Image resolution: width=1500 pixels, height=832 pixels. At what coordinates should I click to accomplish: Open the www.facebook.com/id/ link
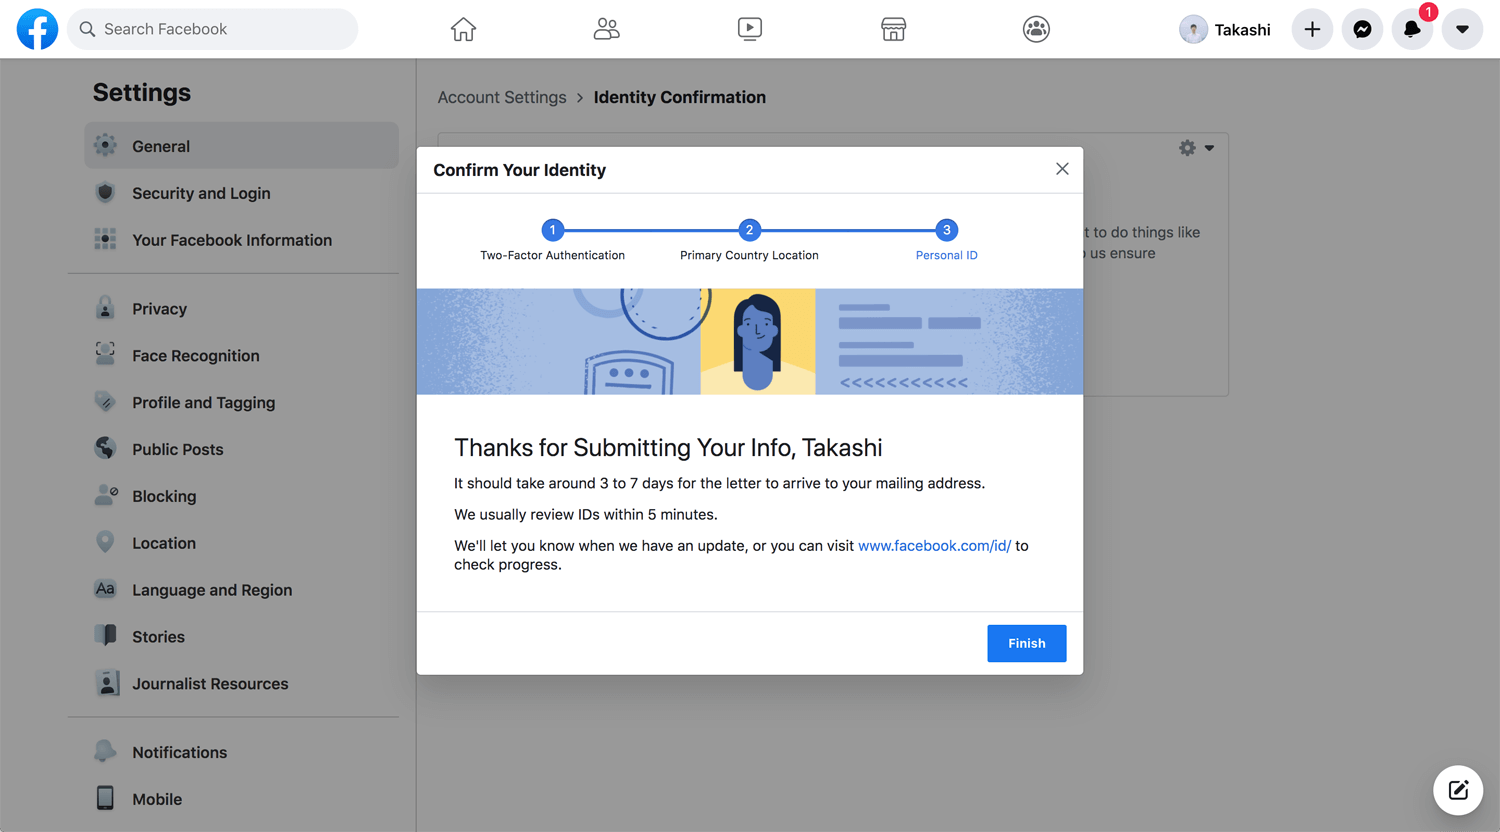coord(934,545)
